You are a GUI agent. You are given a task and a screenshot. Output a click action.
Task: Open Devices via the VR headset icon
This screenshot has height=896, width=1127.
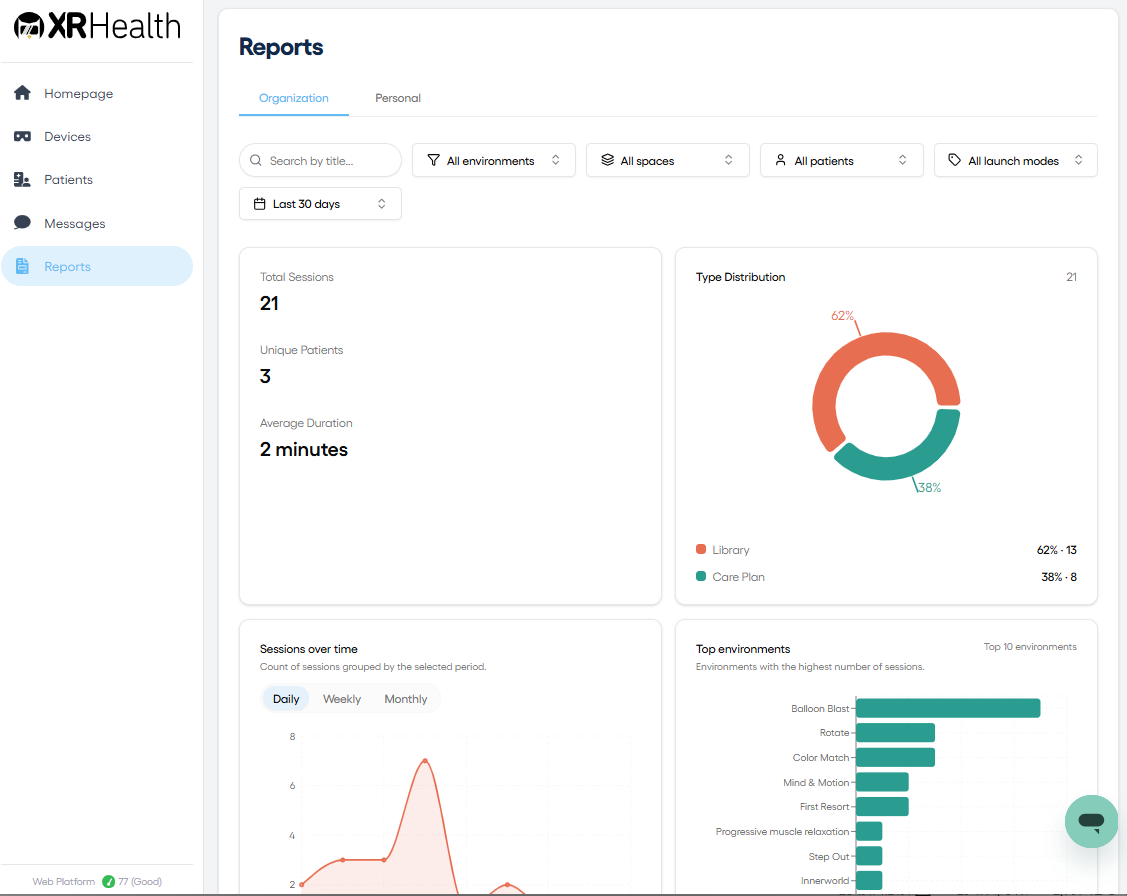point(22,137)
